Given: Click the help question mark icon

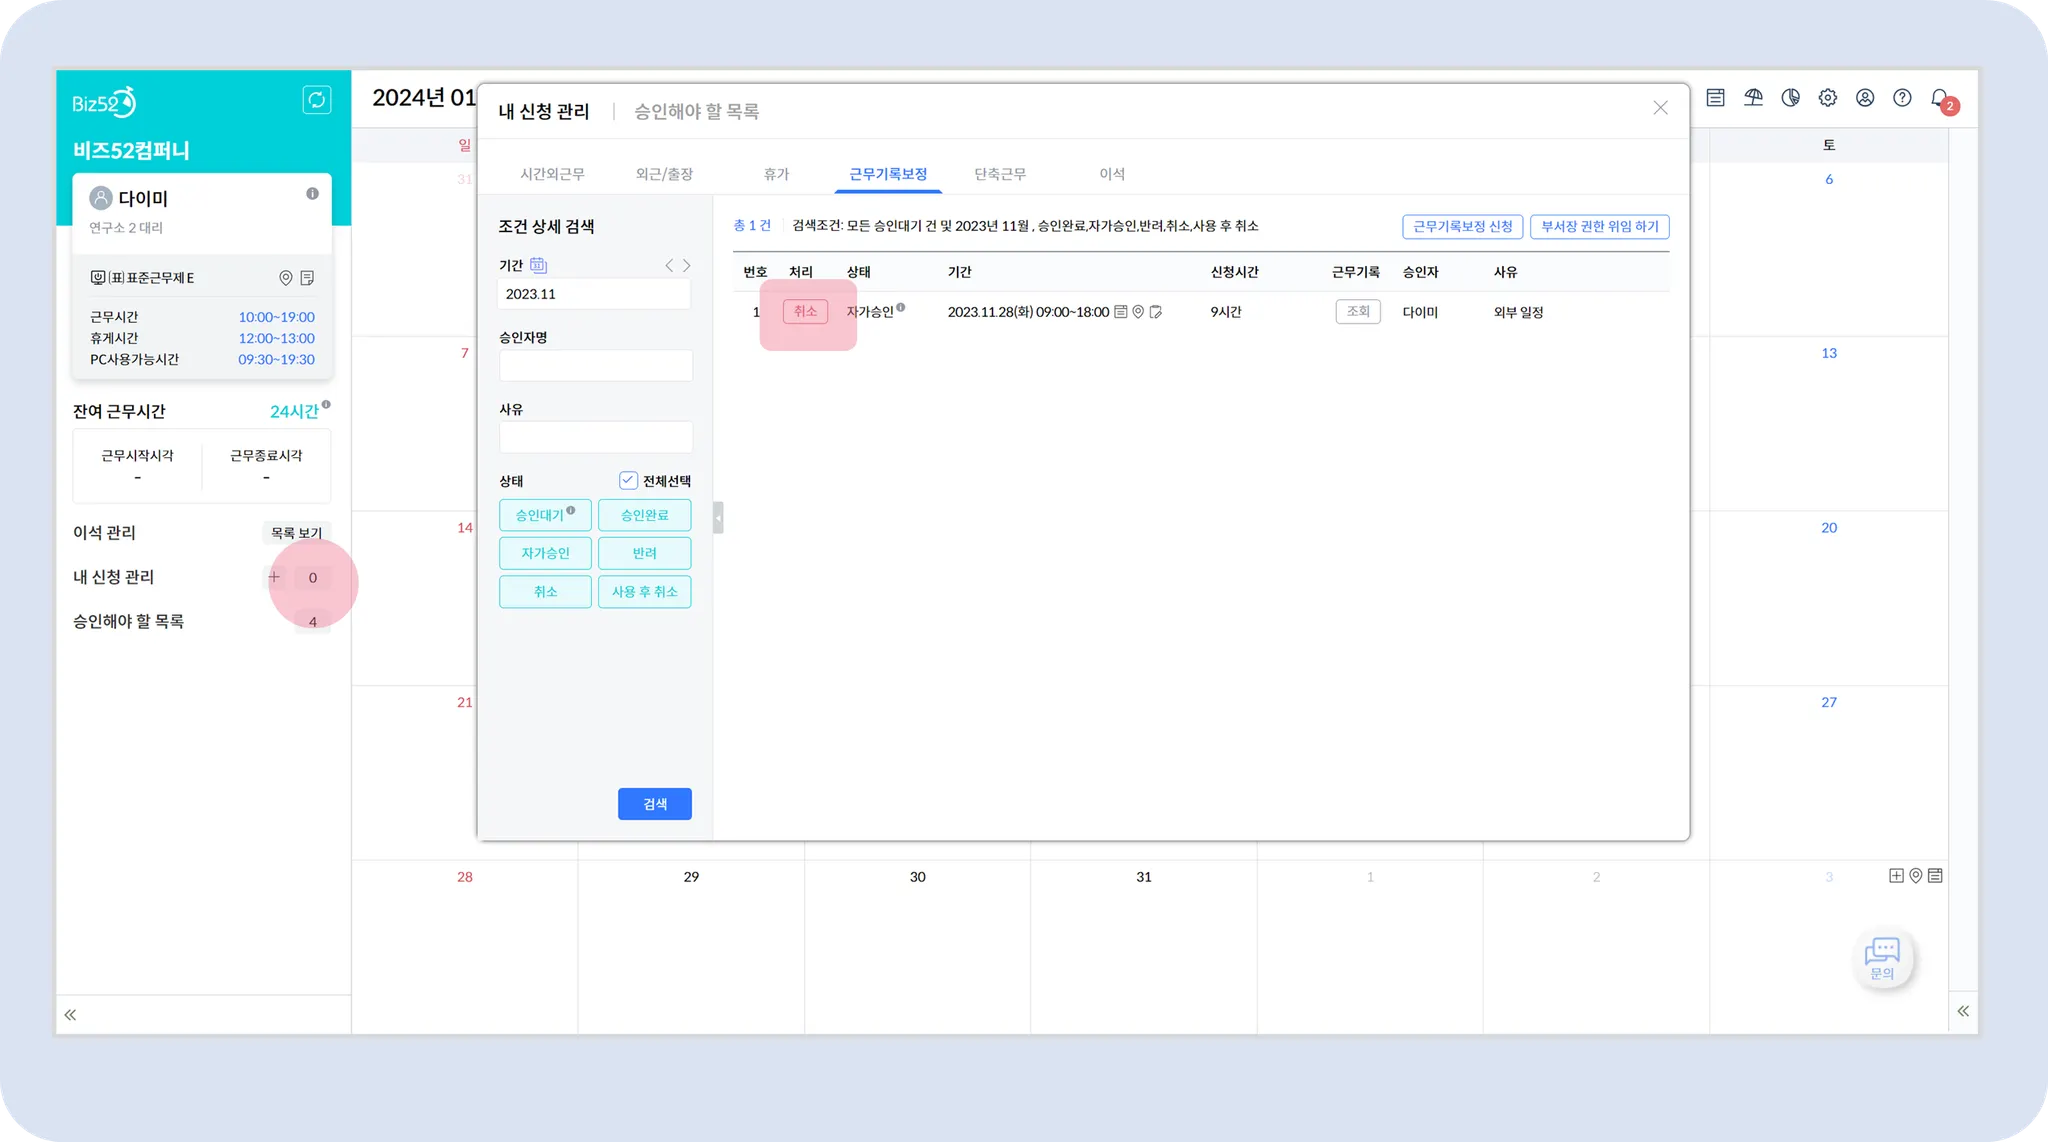Looking at the screenshot, I should point(1902,98).
